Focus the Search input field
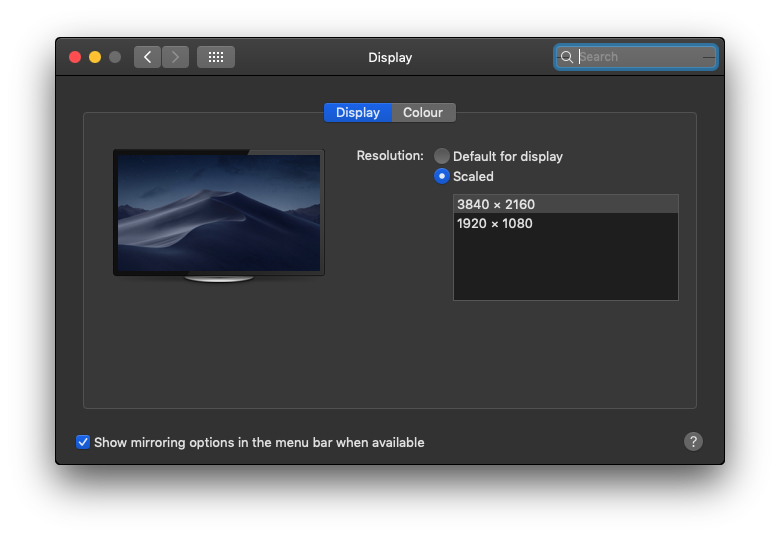 point(640,57)
